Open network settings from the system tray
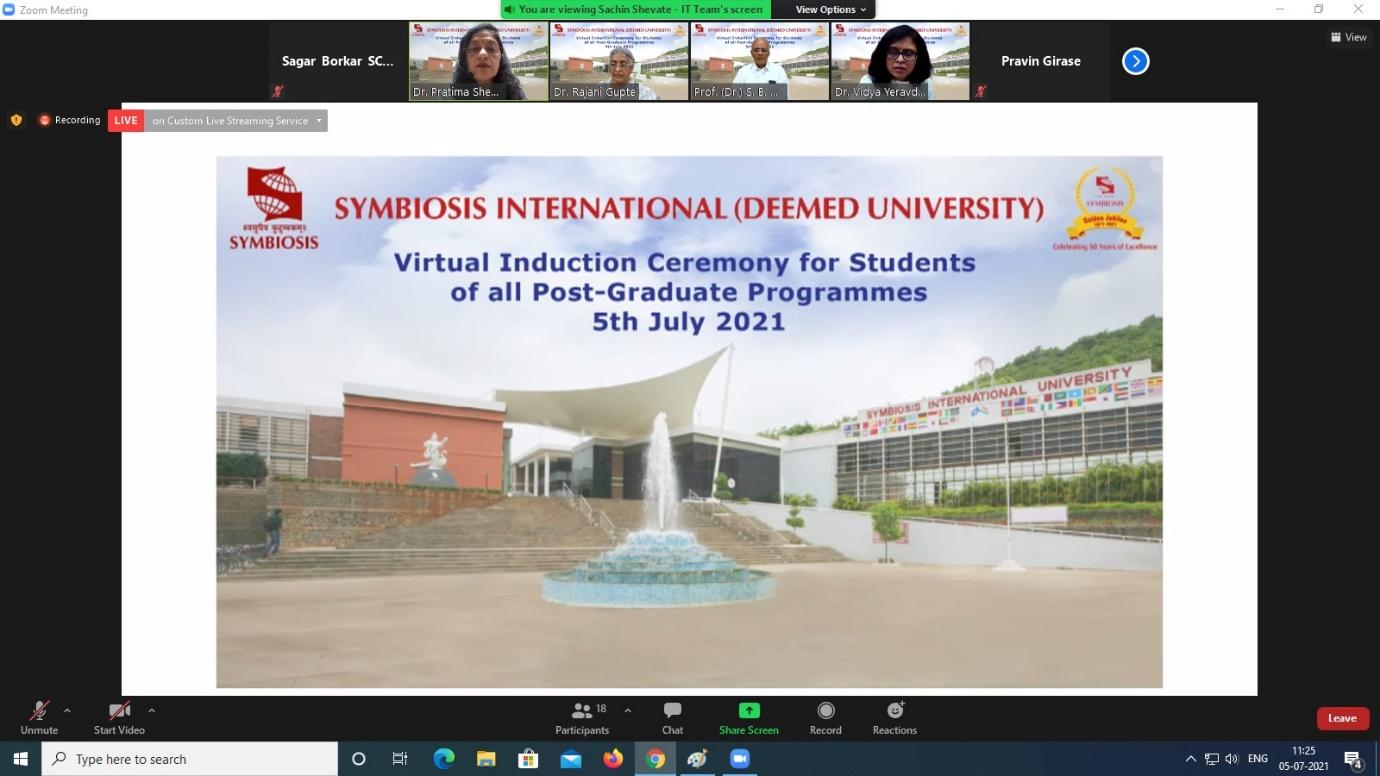The image size is (1380, 776). click(1211, 759)
